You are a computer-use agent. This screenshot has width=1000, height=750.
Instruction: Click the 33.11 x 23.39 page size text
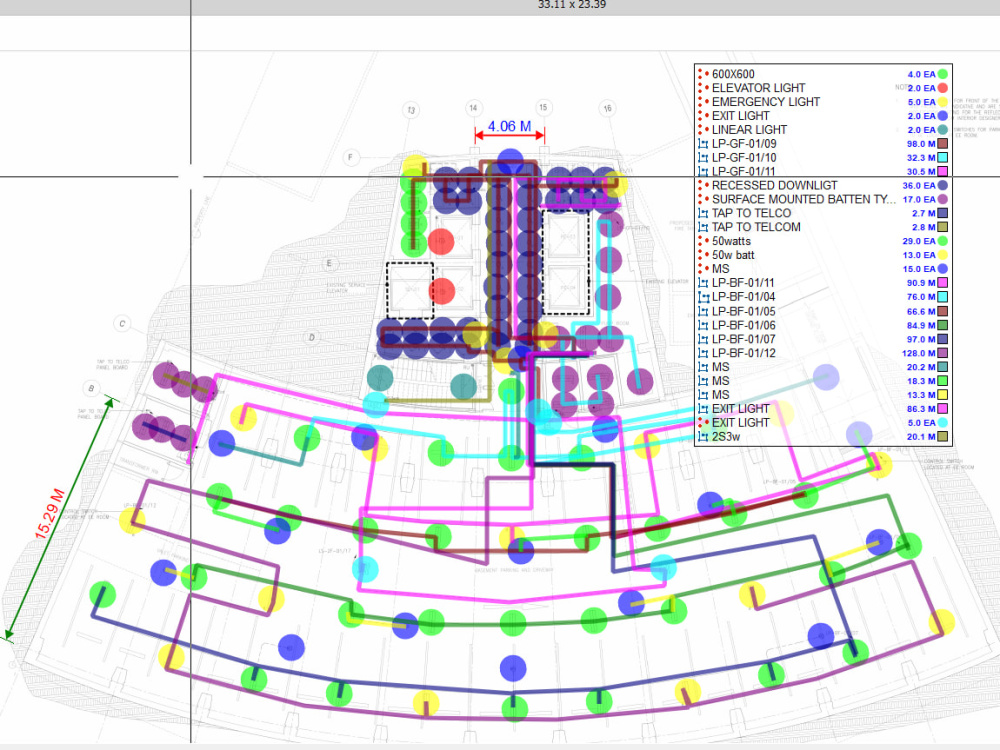572,4
